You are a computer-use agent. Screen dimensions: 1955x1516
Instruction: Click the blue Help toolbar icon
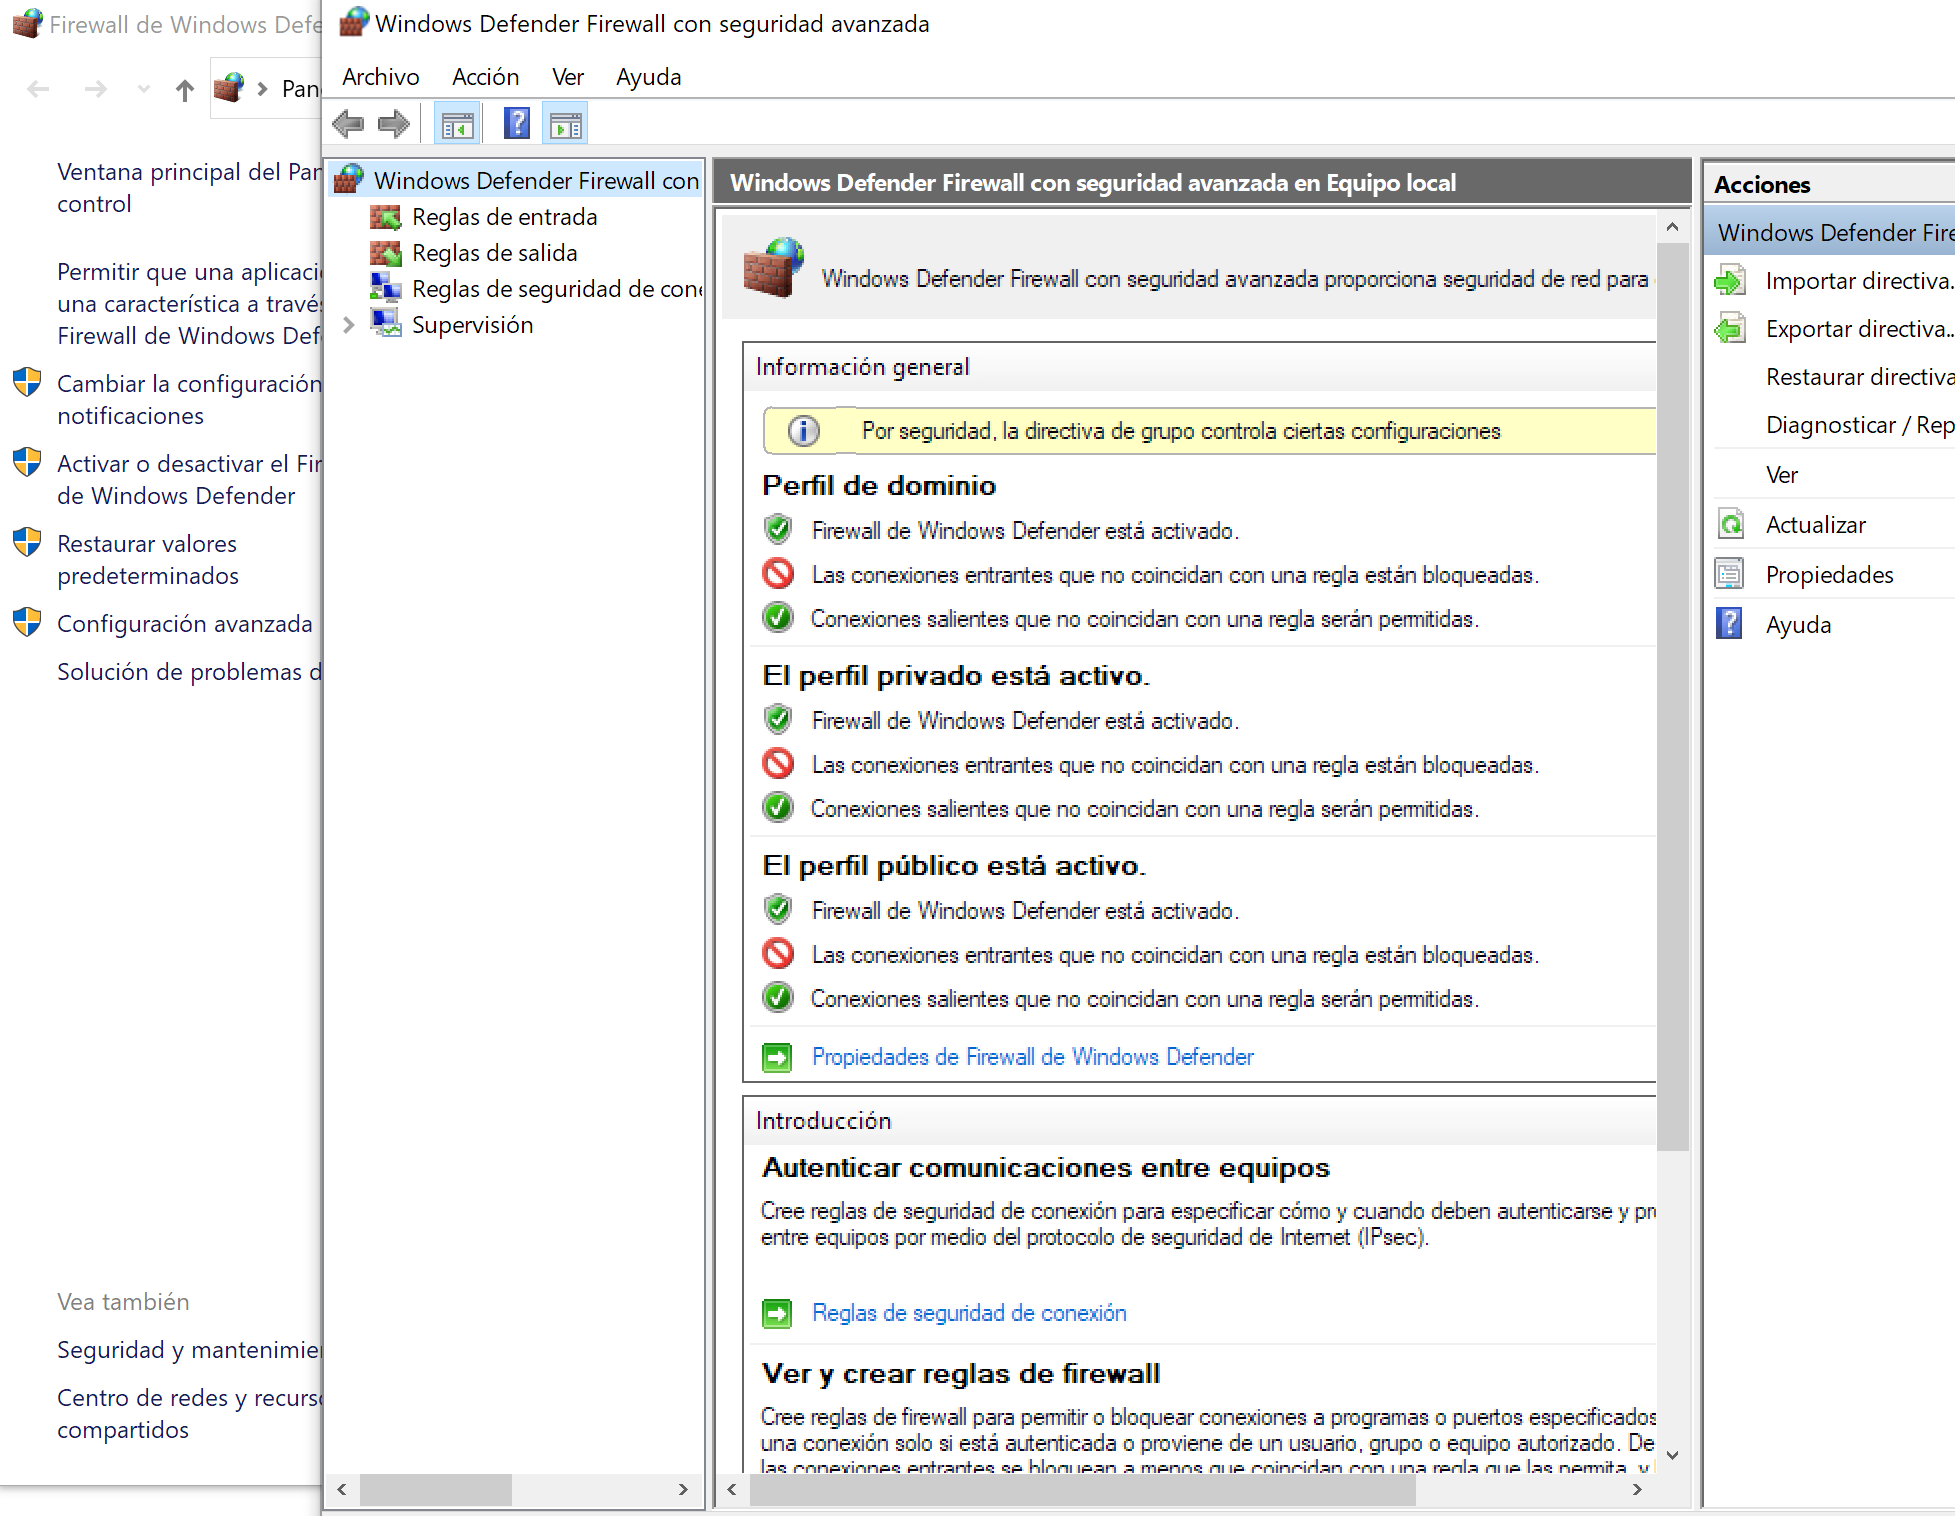[516, 124]
